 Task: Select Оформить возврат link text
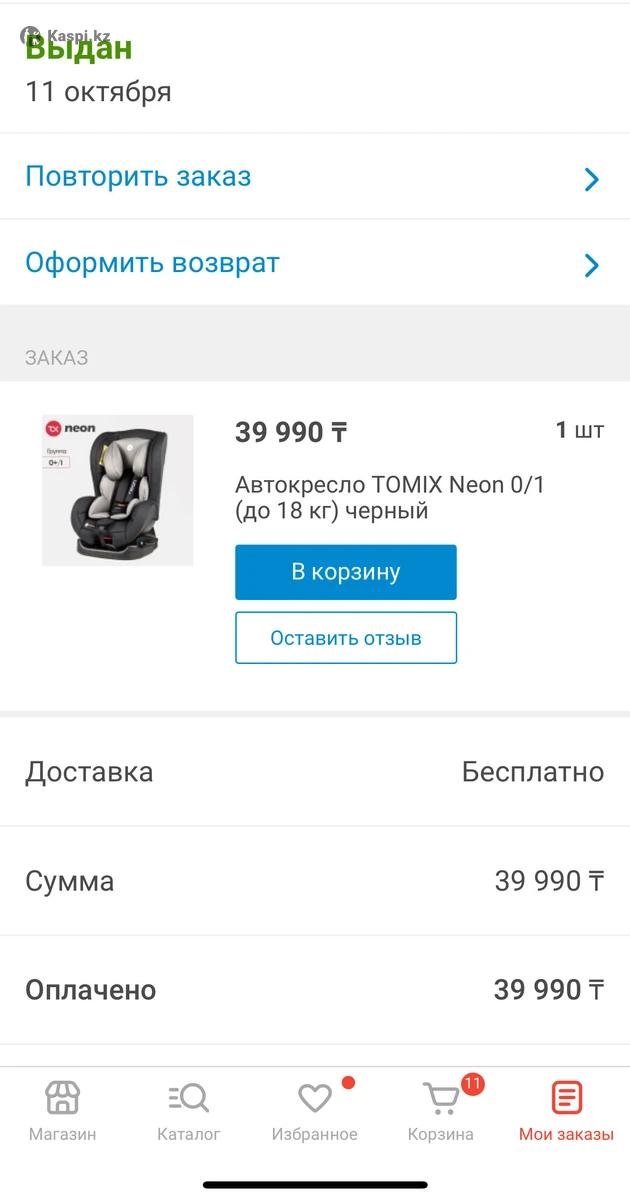pos(152,263)
